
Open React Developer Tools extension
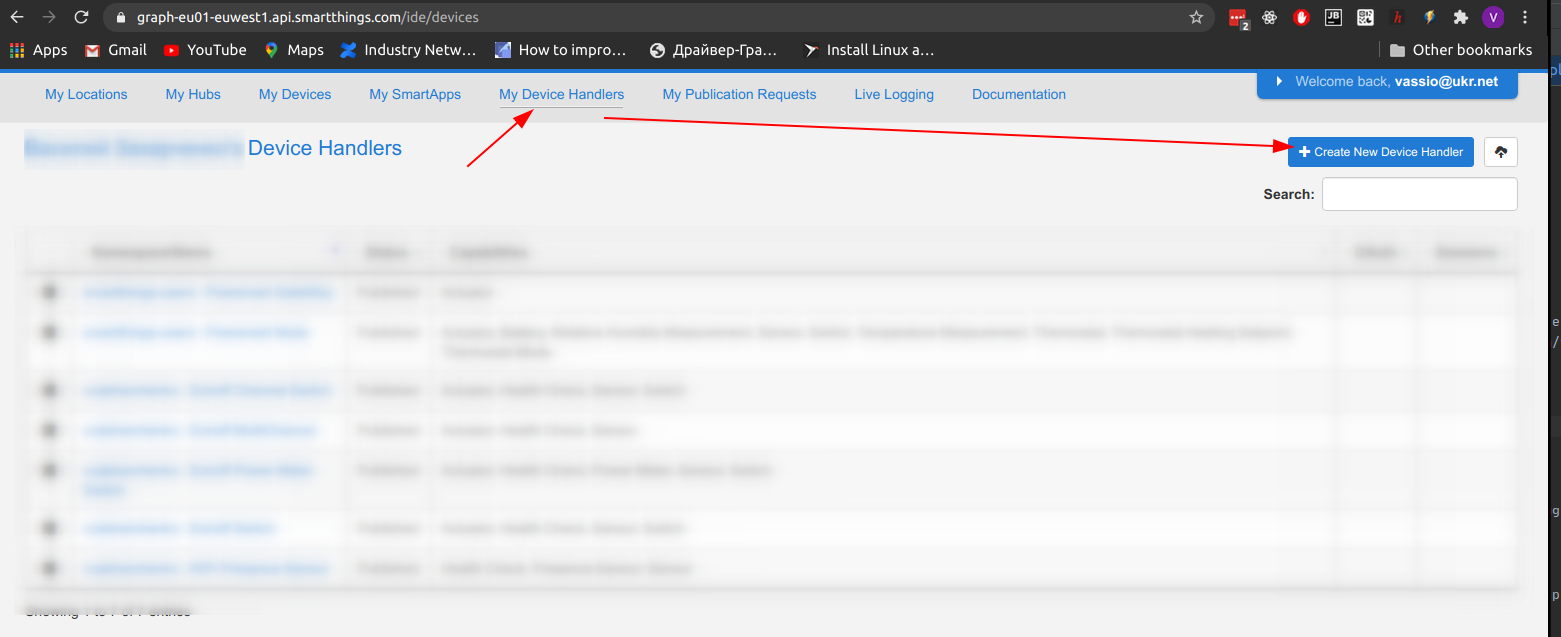click(1270, 17)
